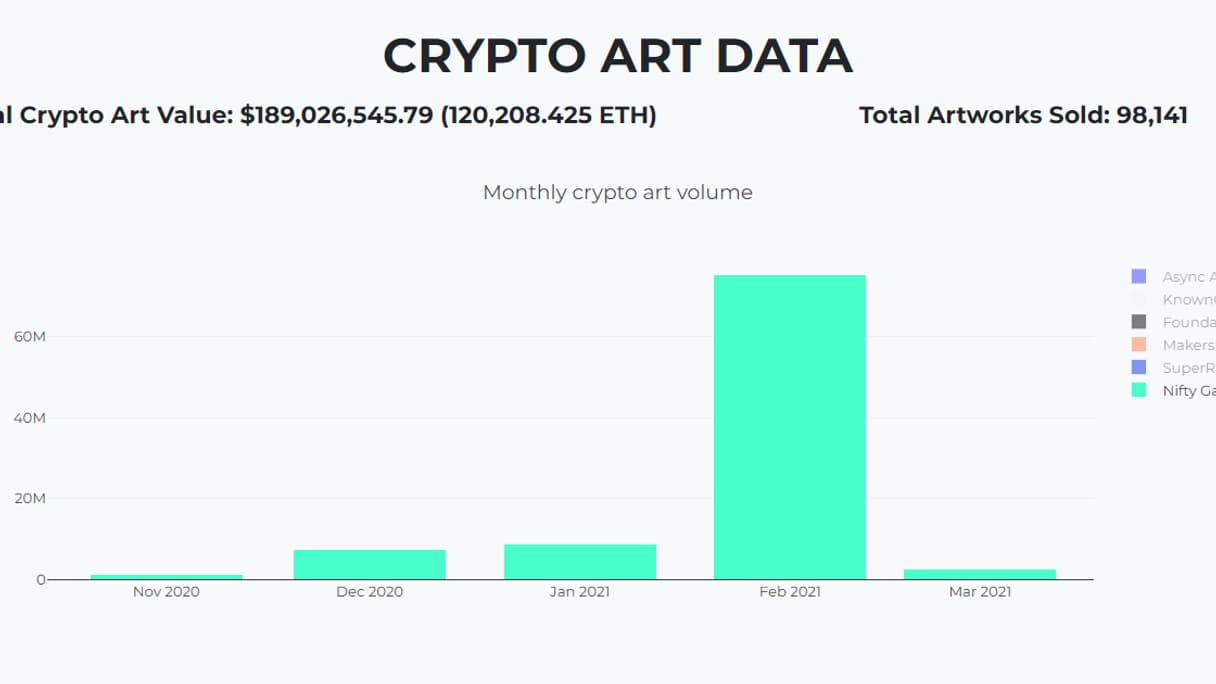Enable Foundation series via legend label
The height and width of the screenshot is (684, 1216).
(x=1189, y=322)
